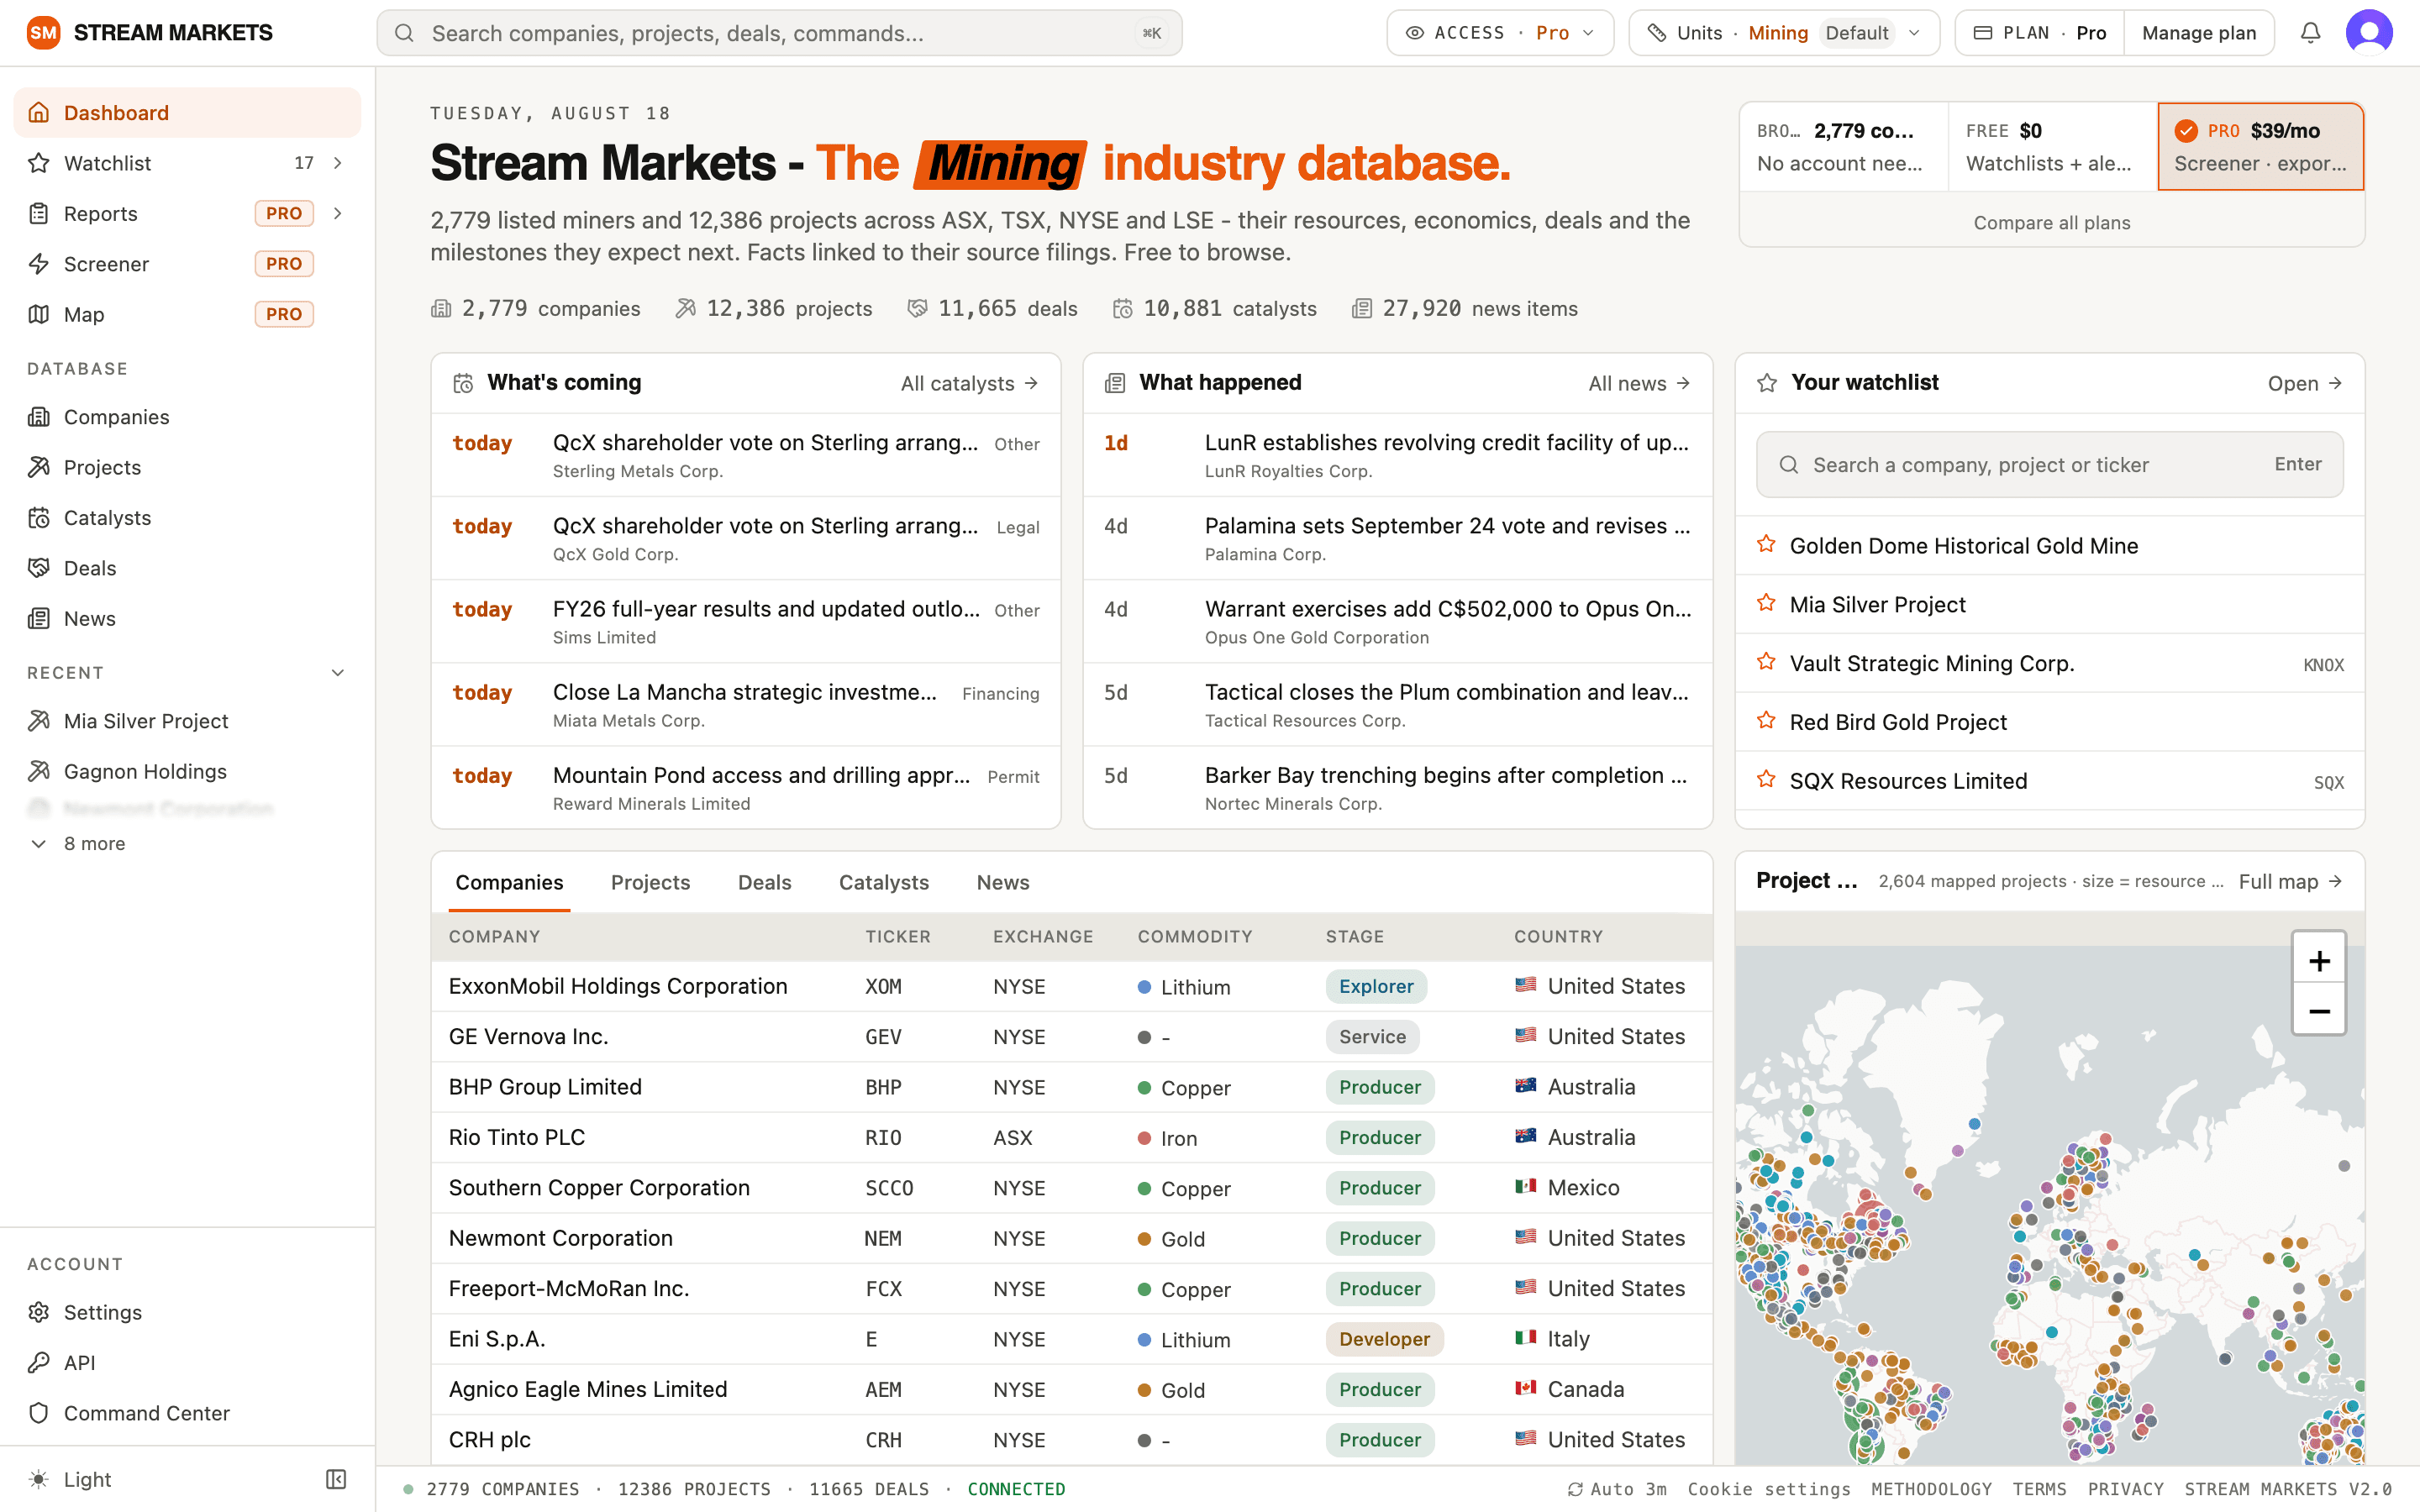The image size is (2420, 1512).
Task: Switch to the Deals tab
Action: coord(764,882)
